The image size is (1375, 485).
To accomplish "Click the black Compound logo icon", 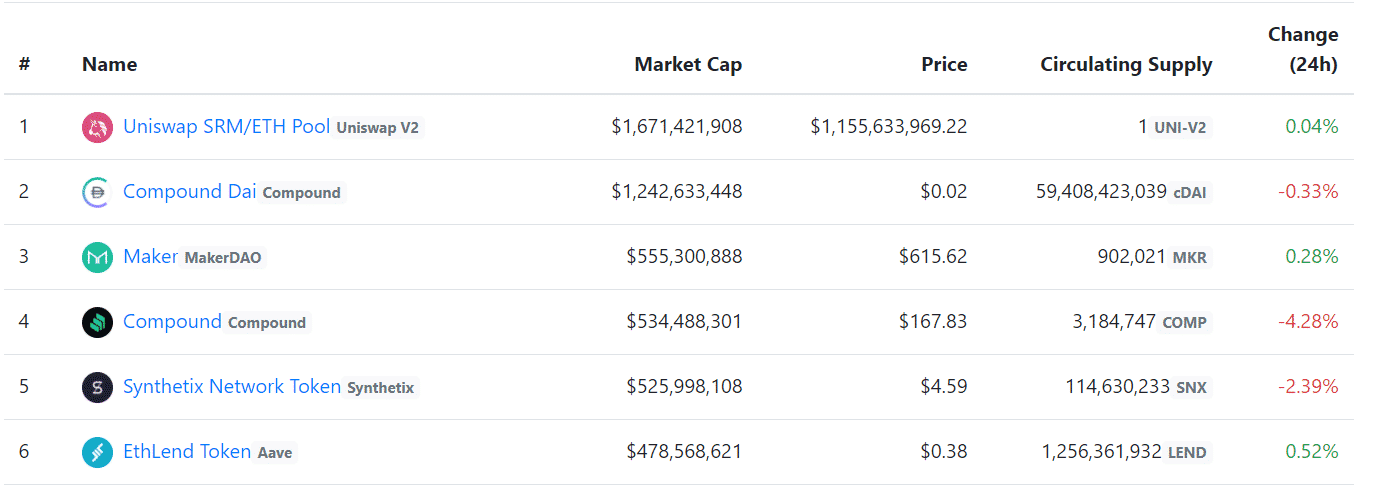I will point(97,322).
